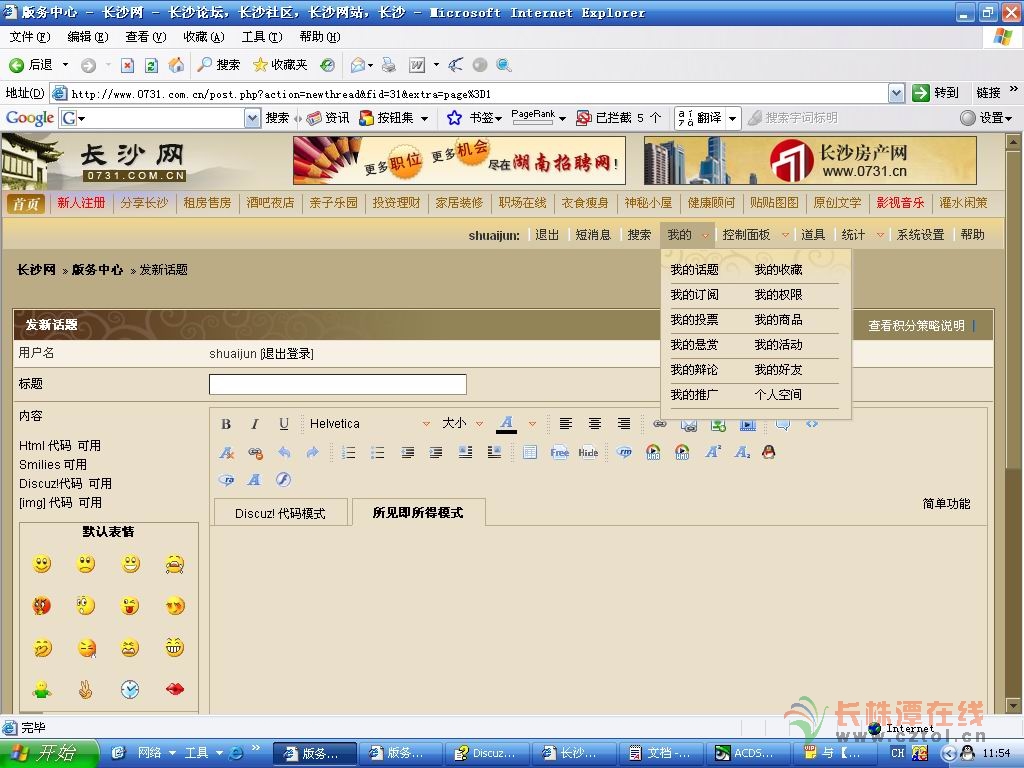Screen dimensions: 1024x768
Task: Insert table using grid icon
Action: pyautogui.click(x=530, y=453)
